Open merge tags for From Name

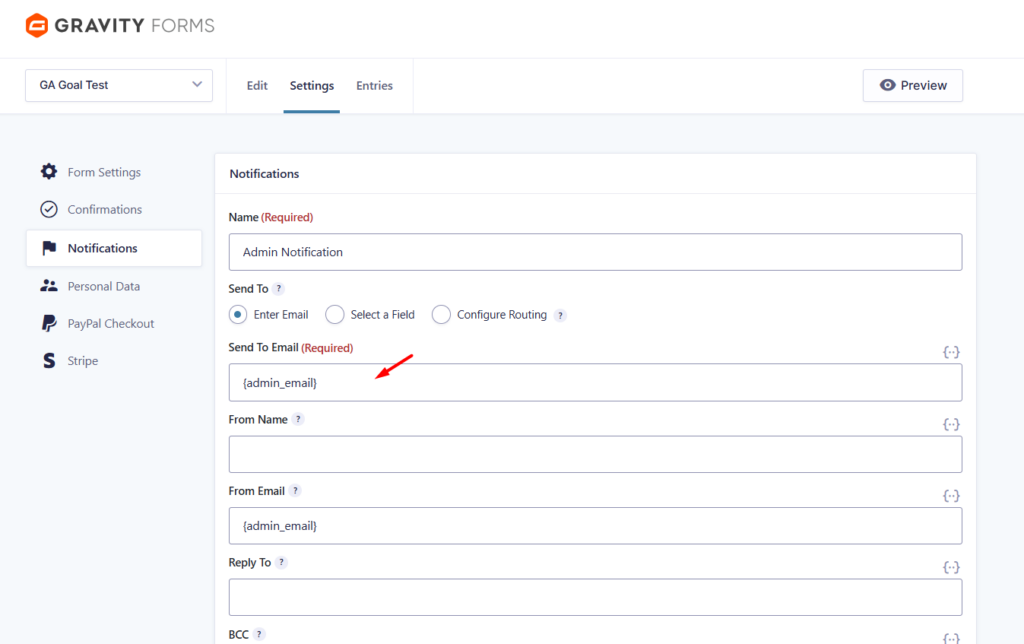click(x=951, y=425)
